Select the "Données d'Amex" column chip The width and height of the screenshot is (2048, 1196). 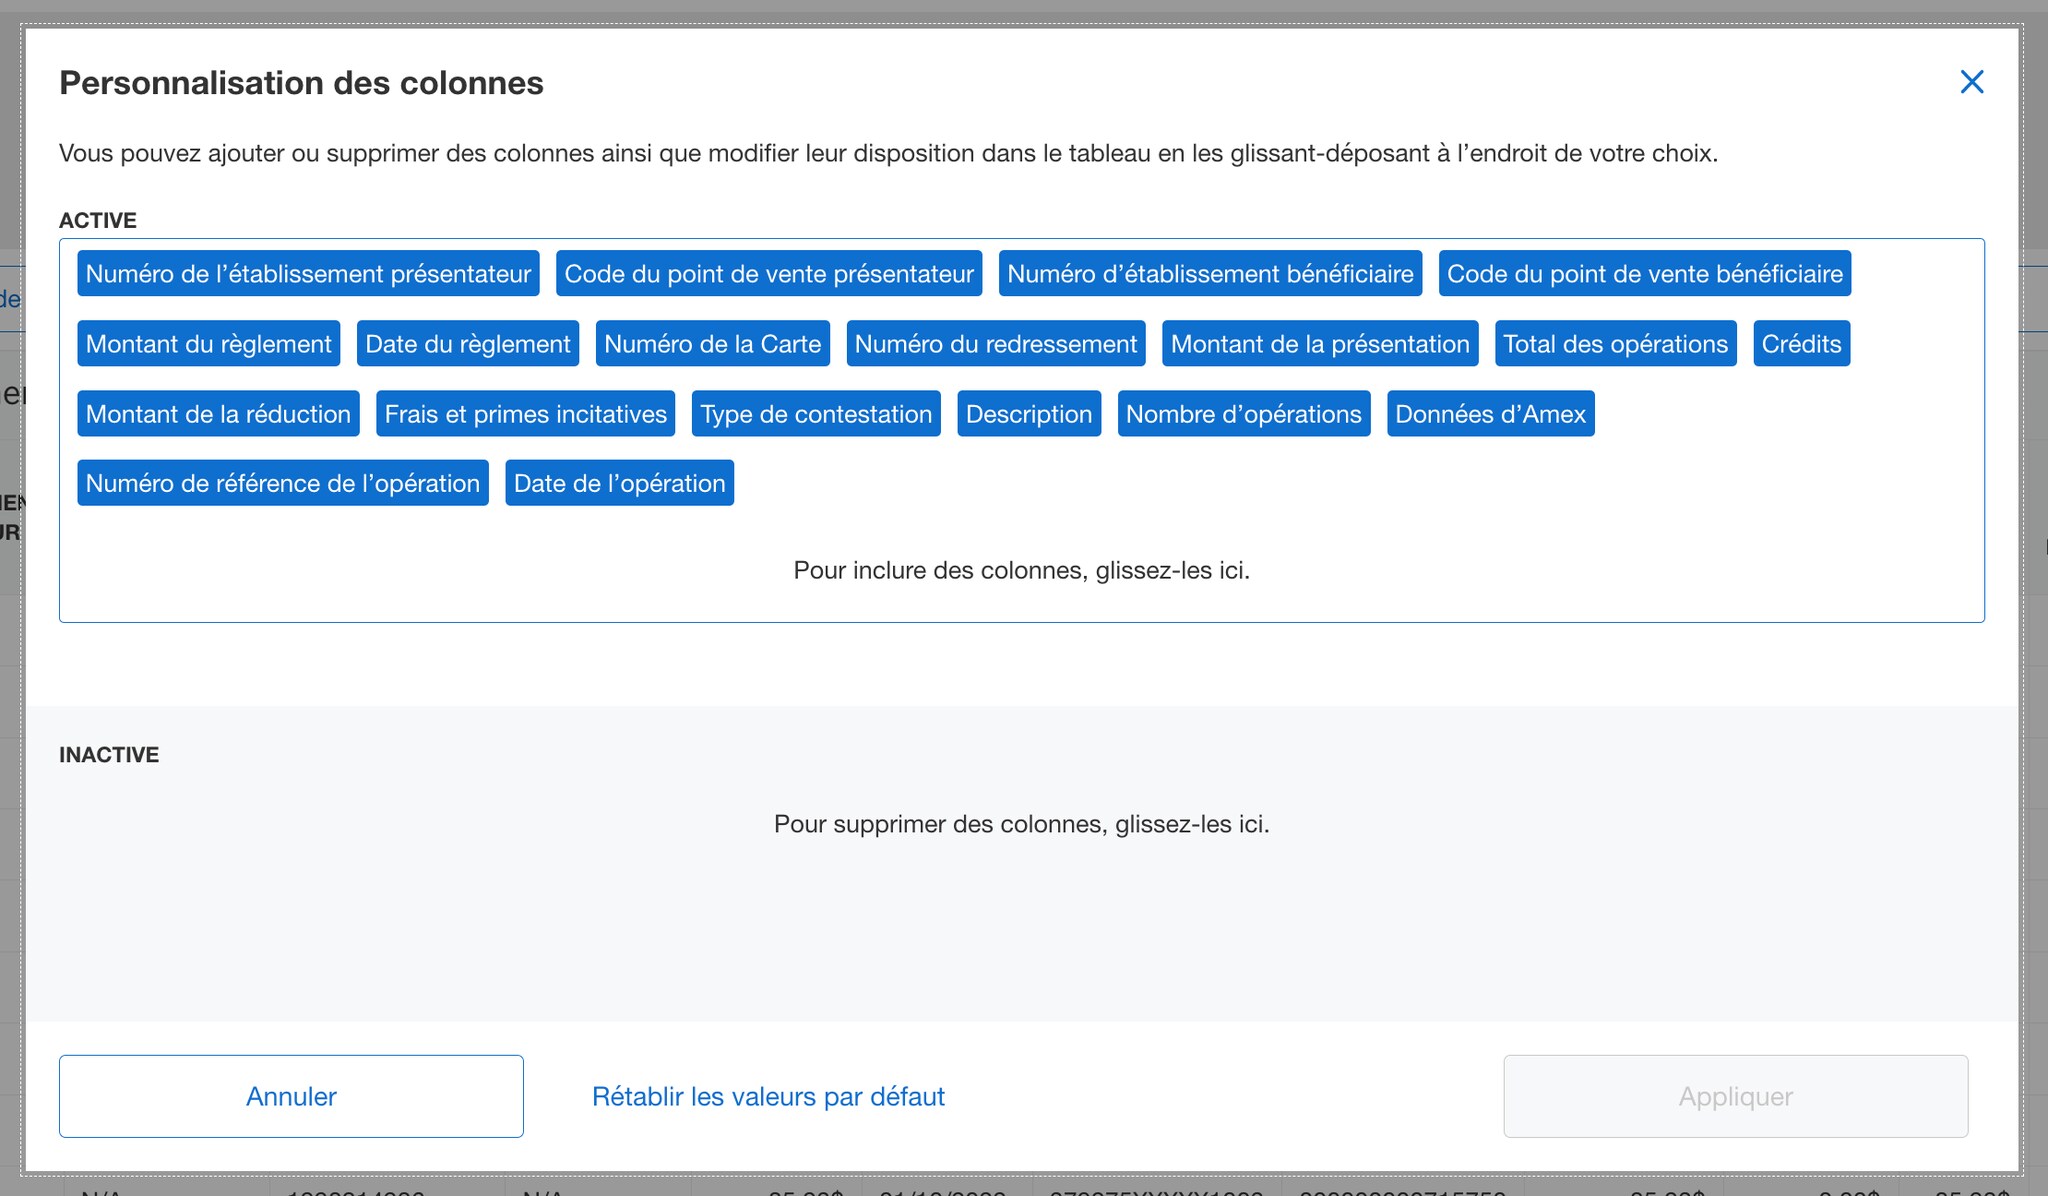click(x=1489, y=413)
